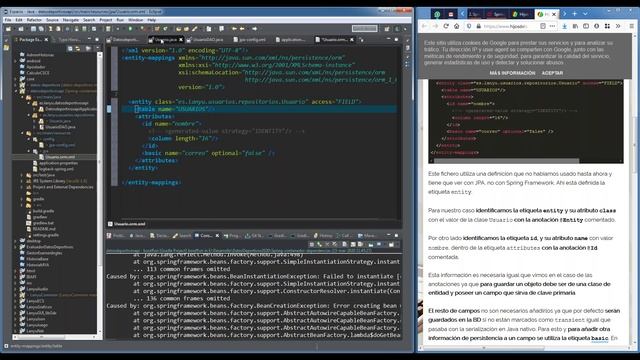
Task: Select build.gradle in the package tree
Action: coord(40,211)
